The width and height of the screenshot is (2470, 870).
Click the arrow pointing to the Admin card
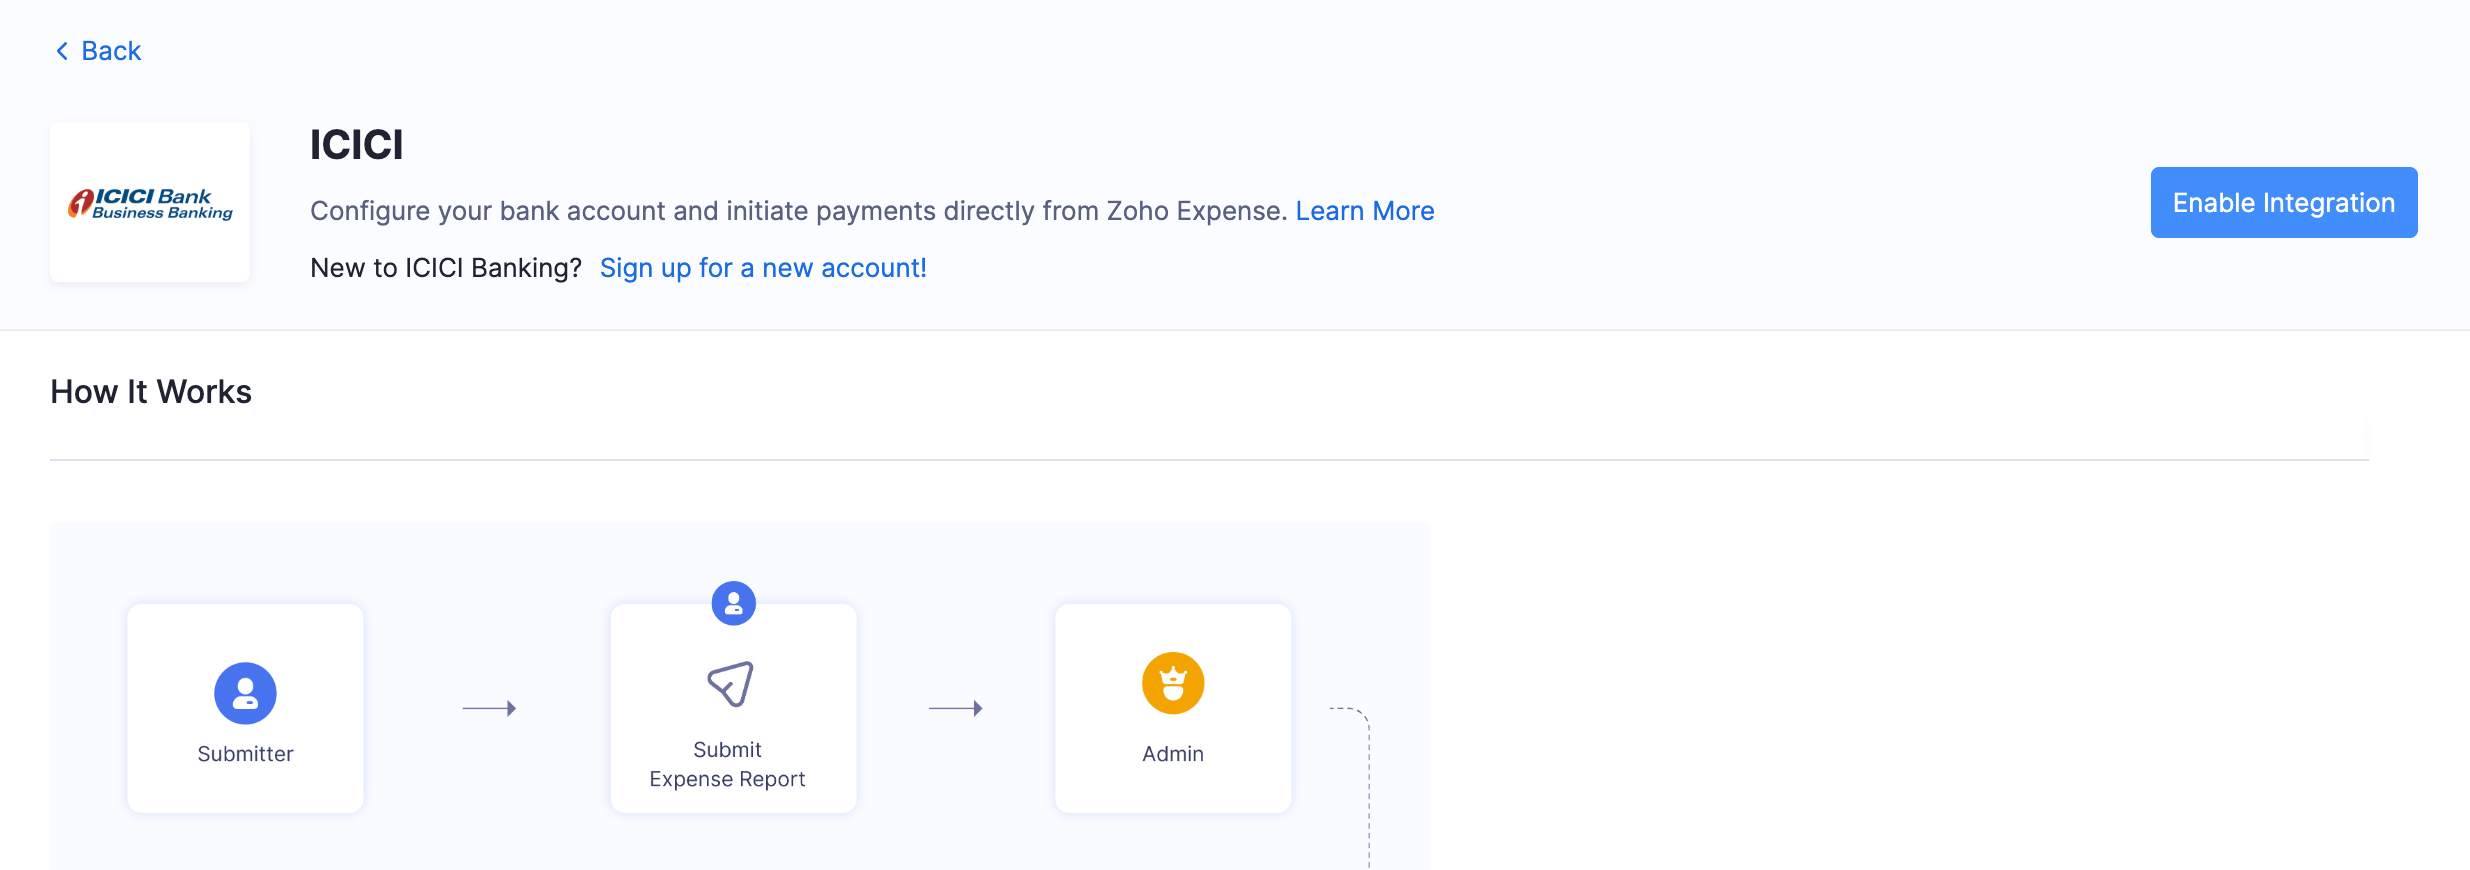click(956, 708)
